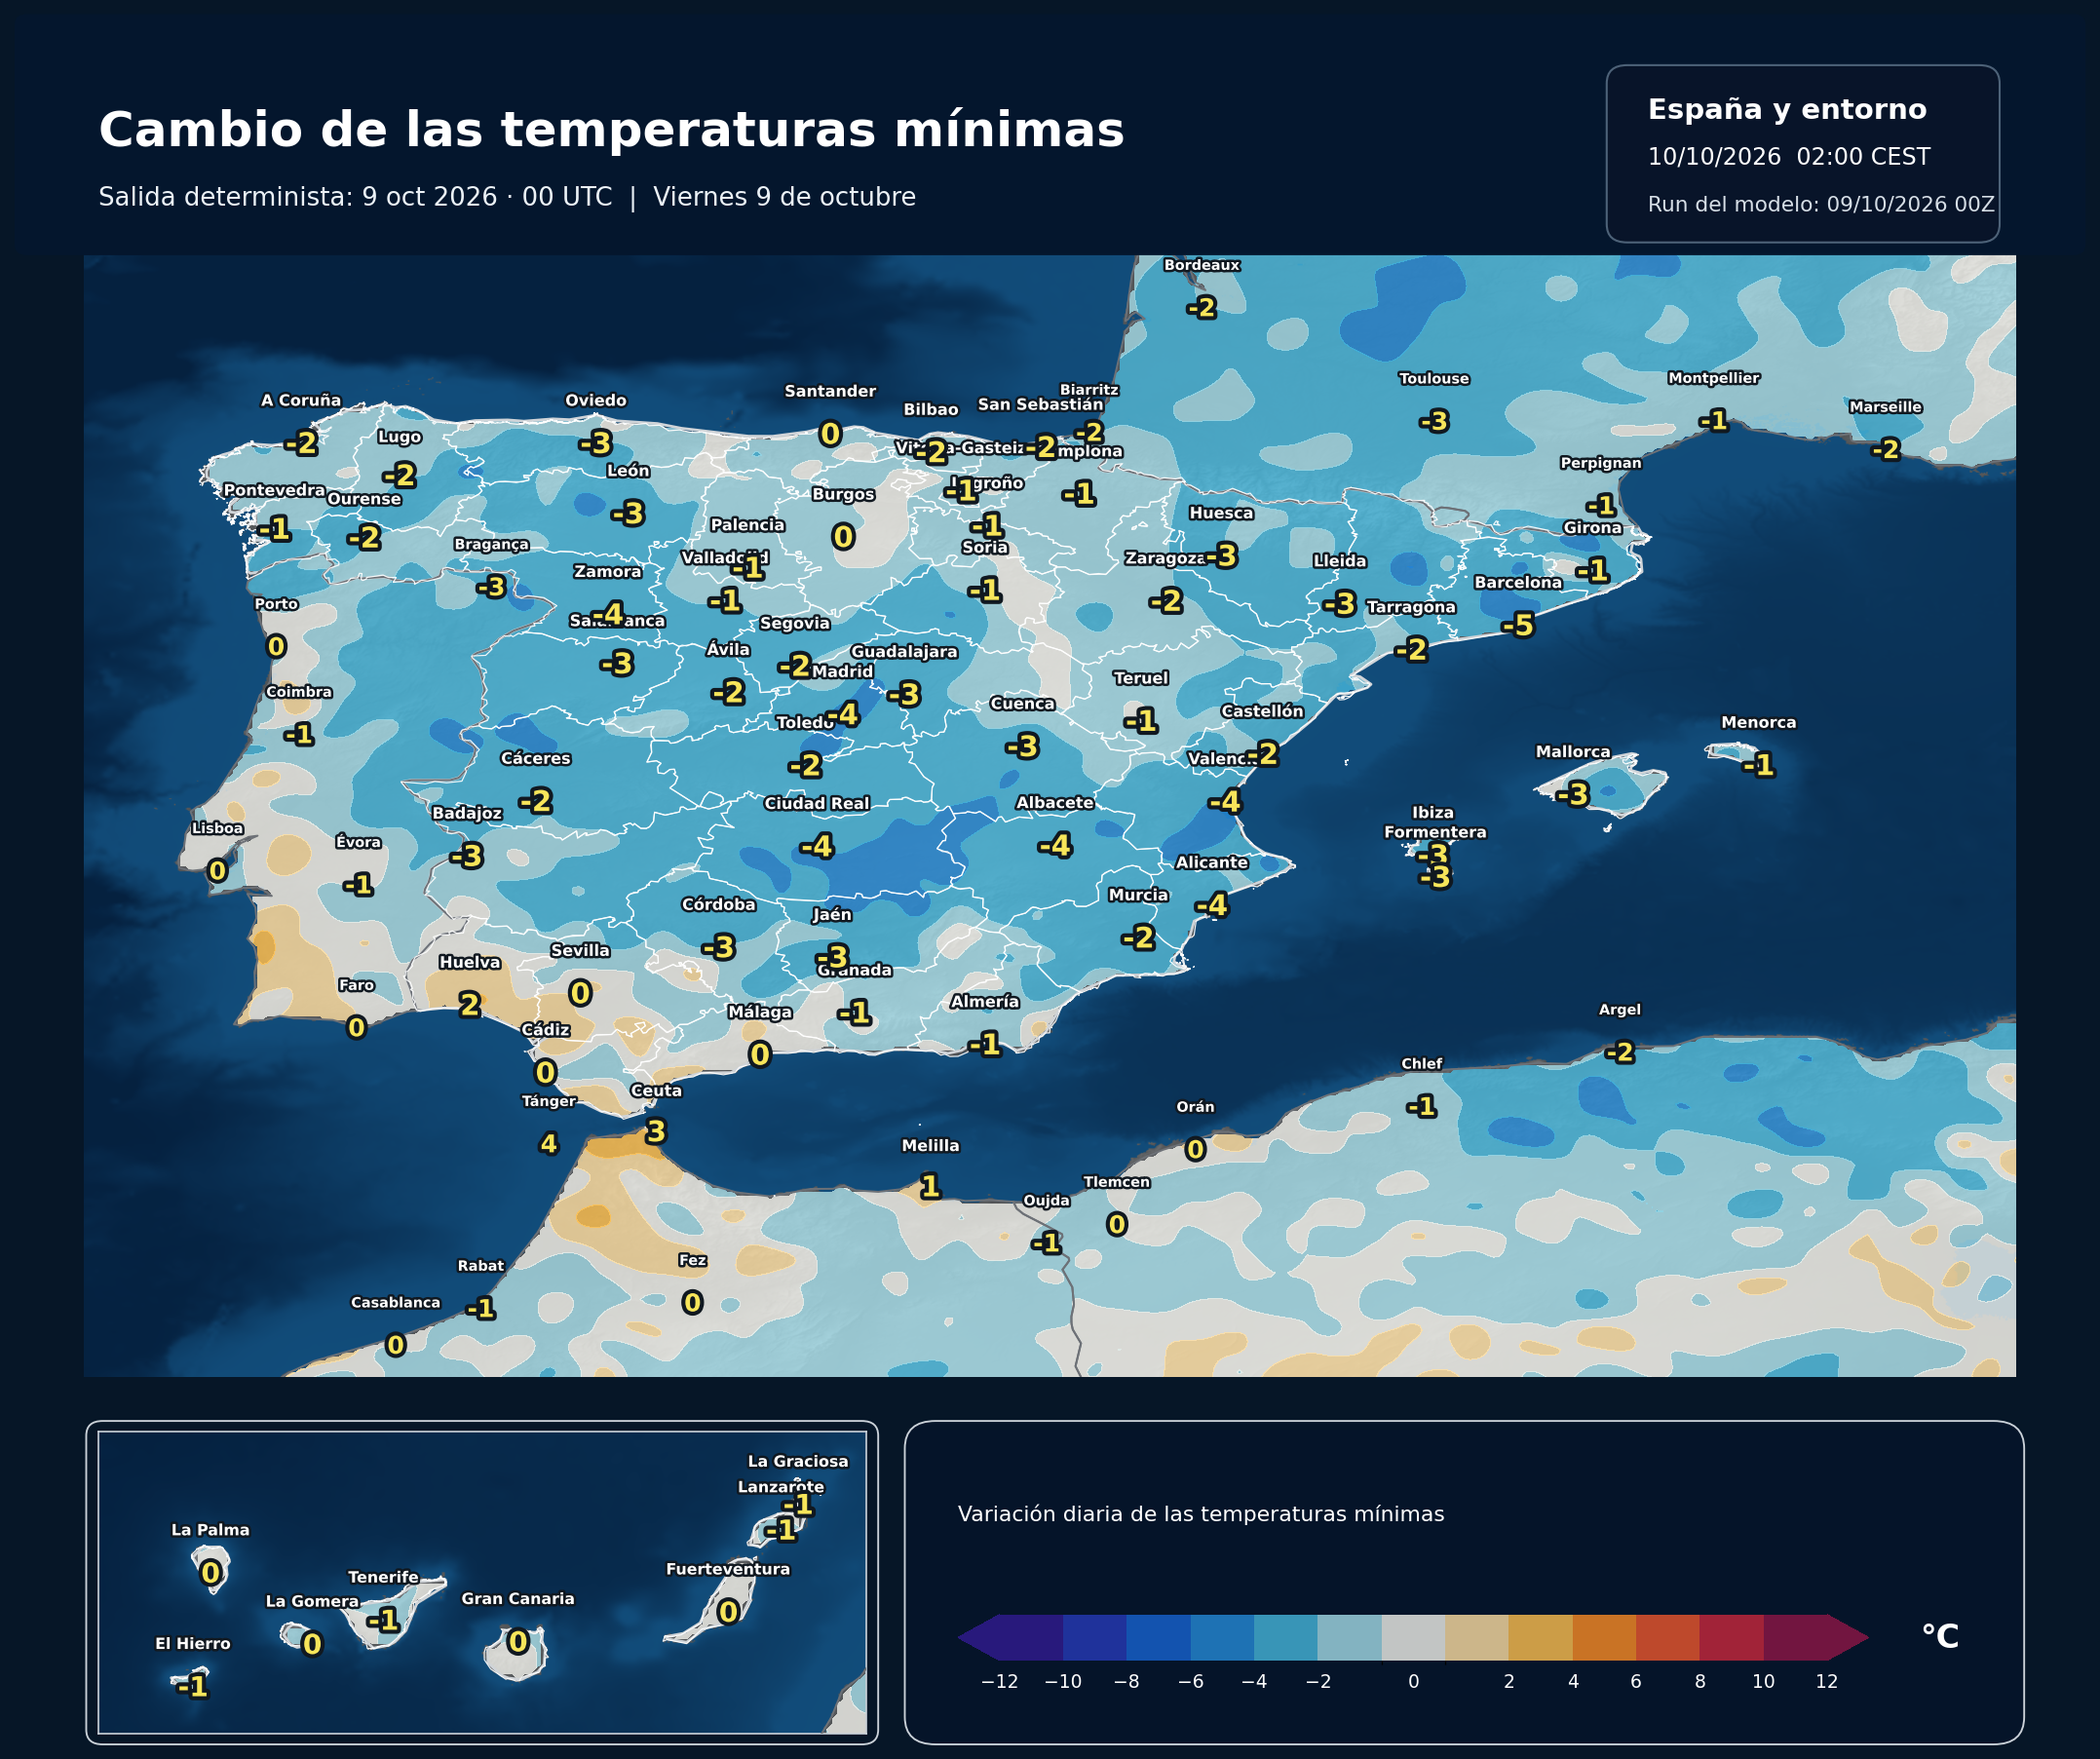Screen dimensions: 2100x1759
Task: Click the Bordeaux city label
Action: (x=1201, y=265)
